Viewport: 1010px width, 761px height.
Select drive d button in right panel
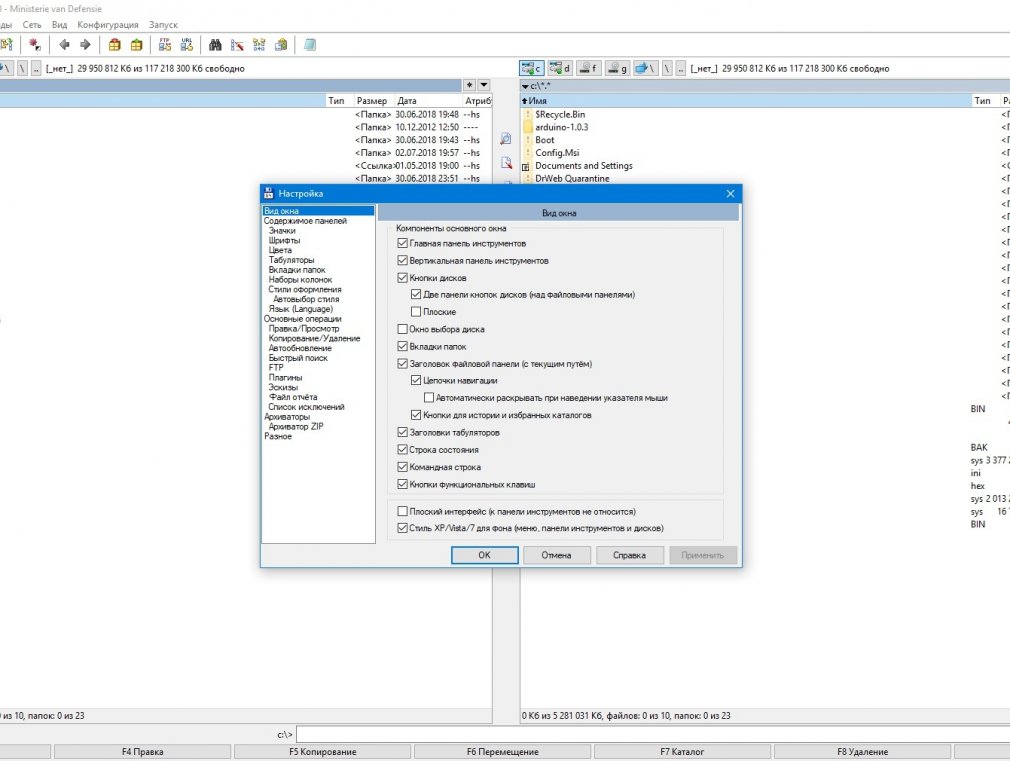coord(560,68)
